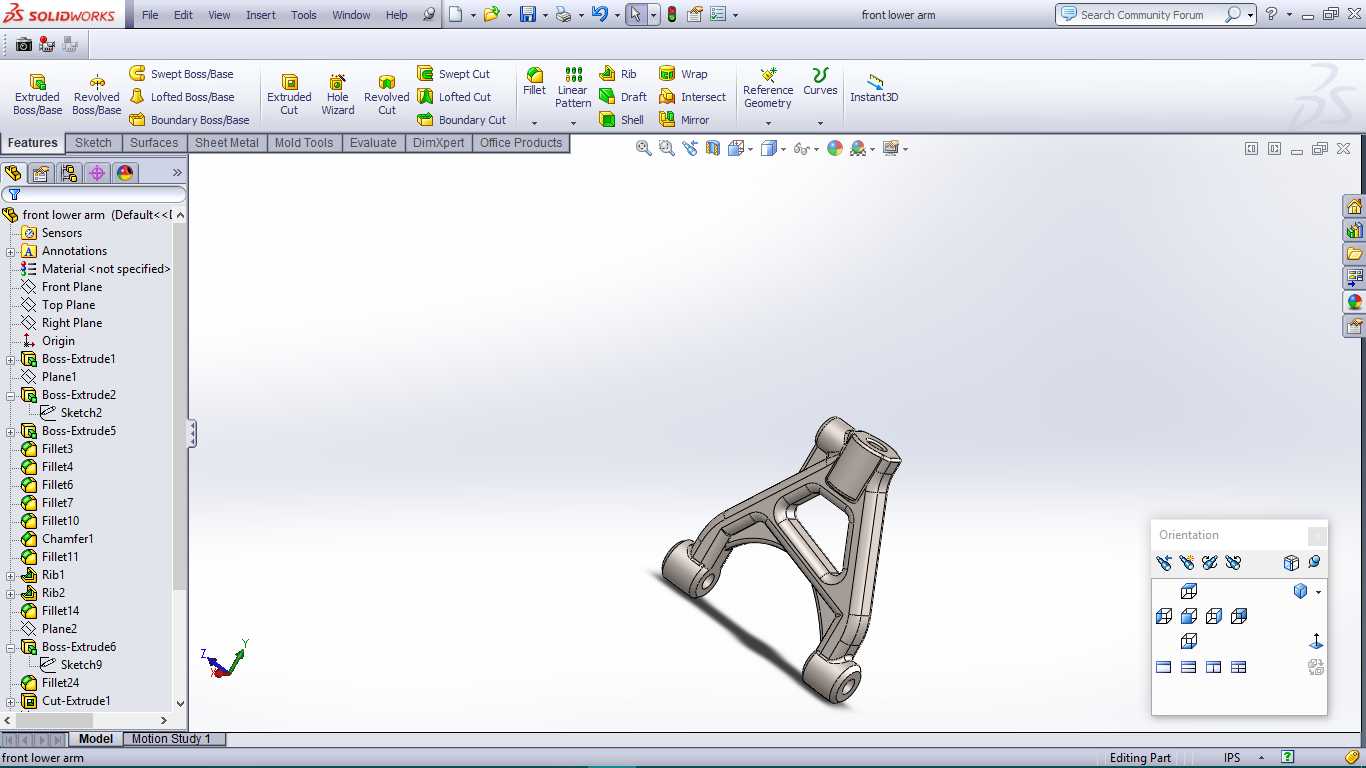
Task: Click the Section View icon
Action: click(x=713, y=148)
